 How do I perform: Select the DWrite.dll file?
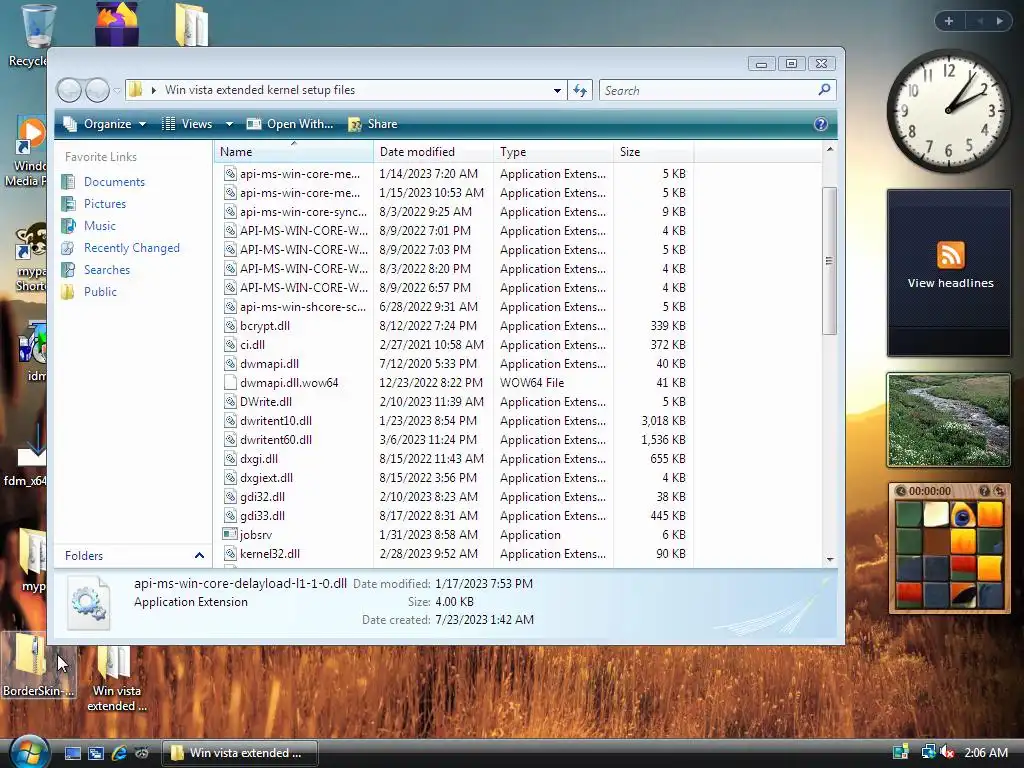pos(266,402)
